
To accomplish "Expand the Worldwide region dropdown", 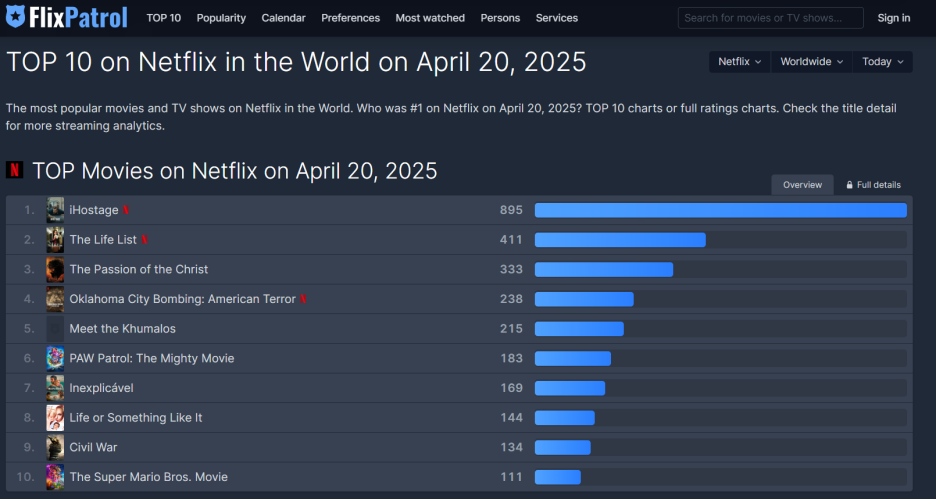I will tap(812, 61).
